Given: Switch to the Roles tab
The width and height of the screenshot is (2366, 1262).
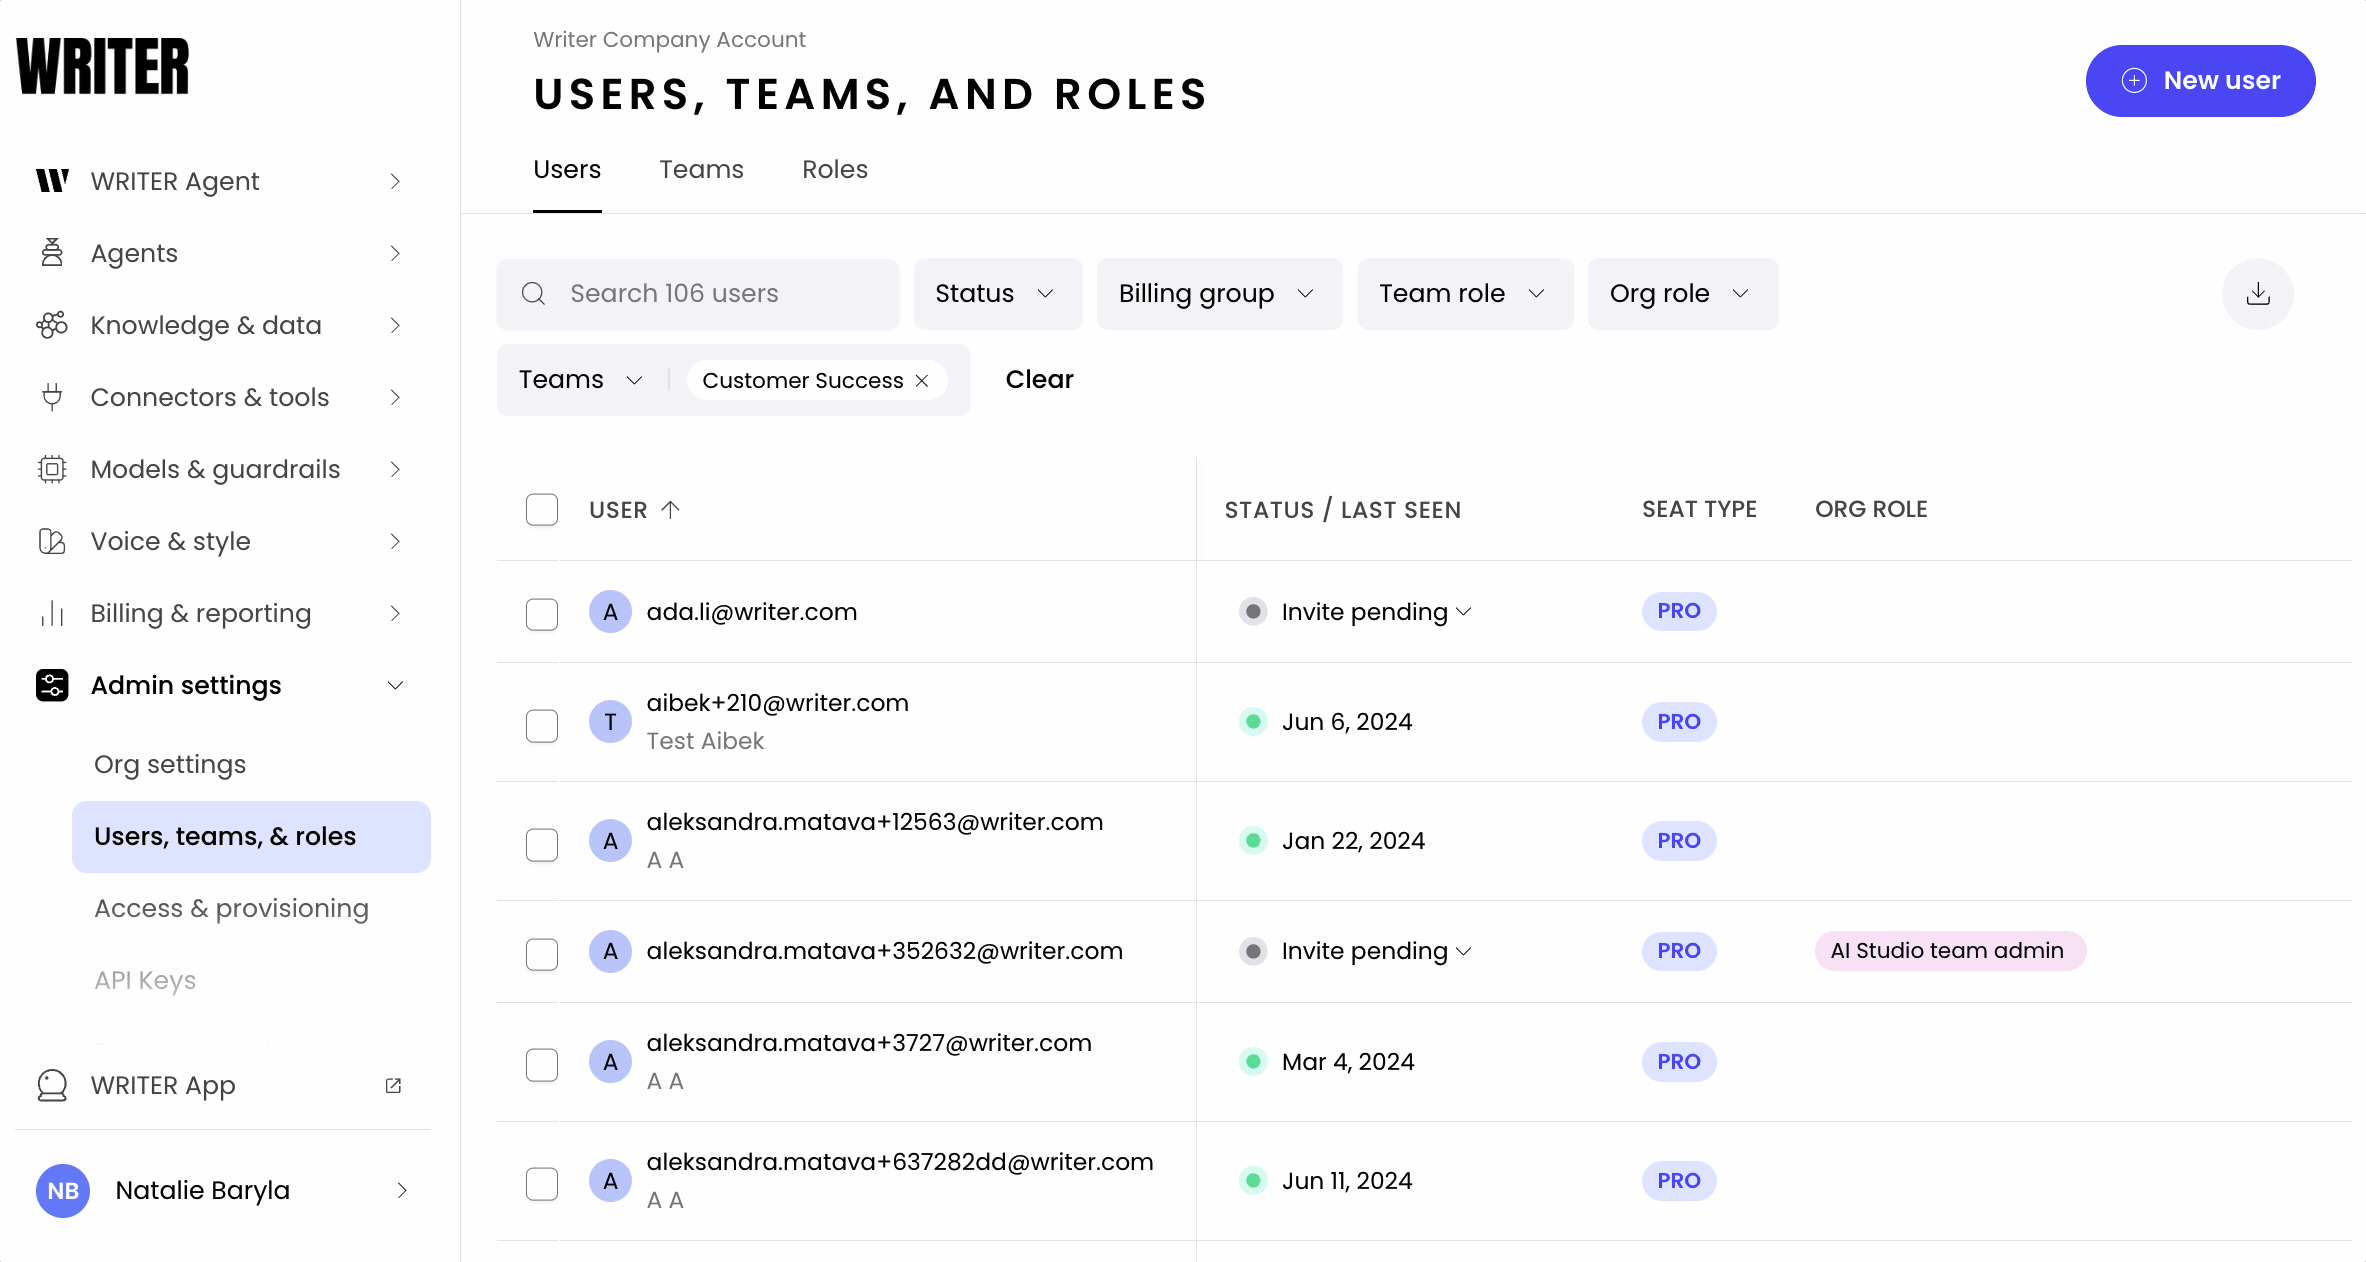Looking at the screenshot, I should point(834,170).
